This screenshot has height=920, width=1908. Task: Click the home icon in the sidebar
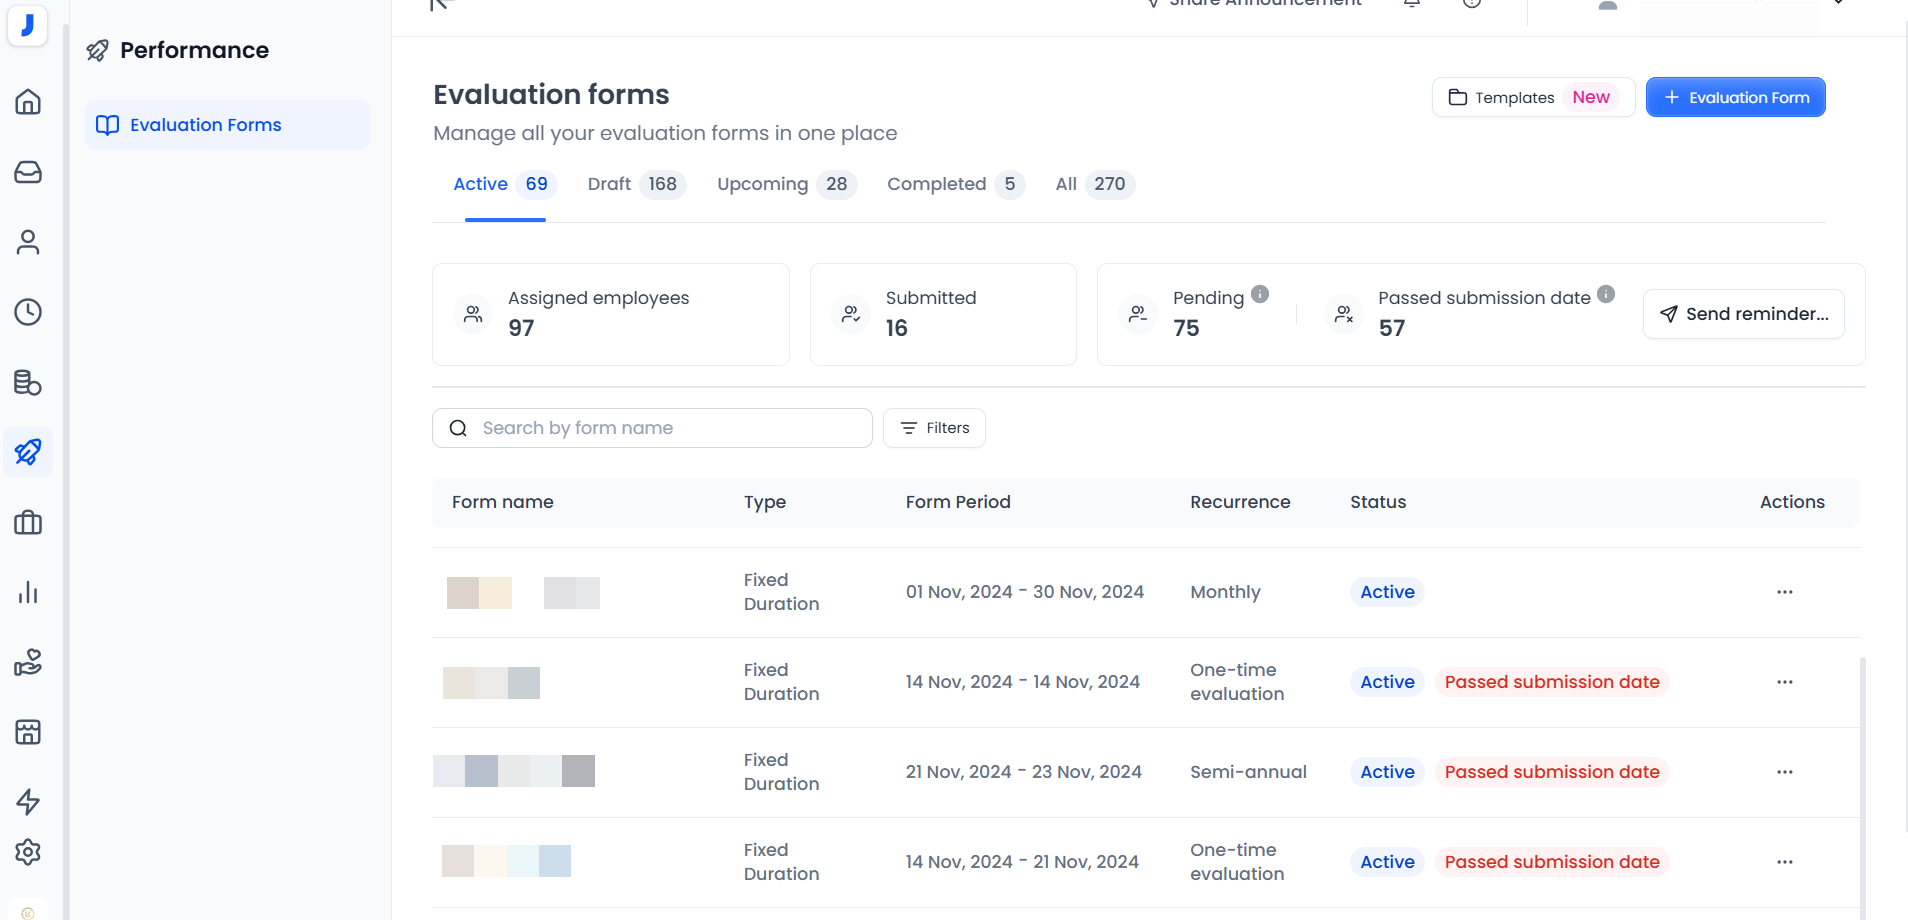(28, 102)
